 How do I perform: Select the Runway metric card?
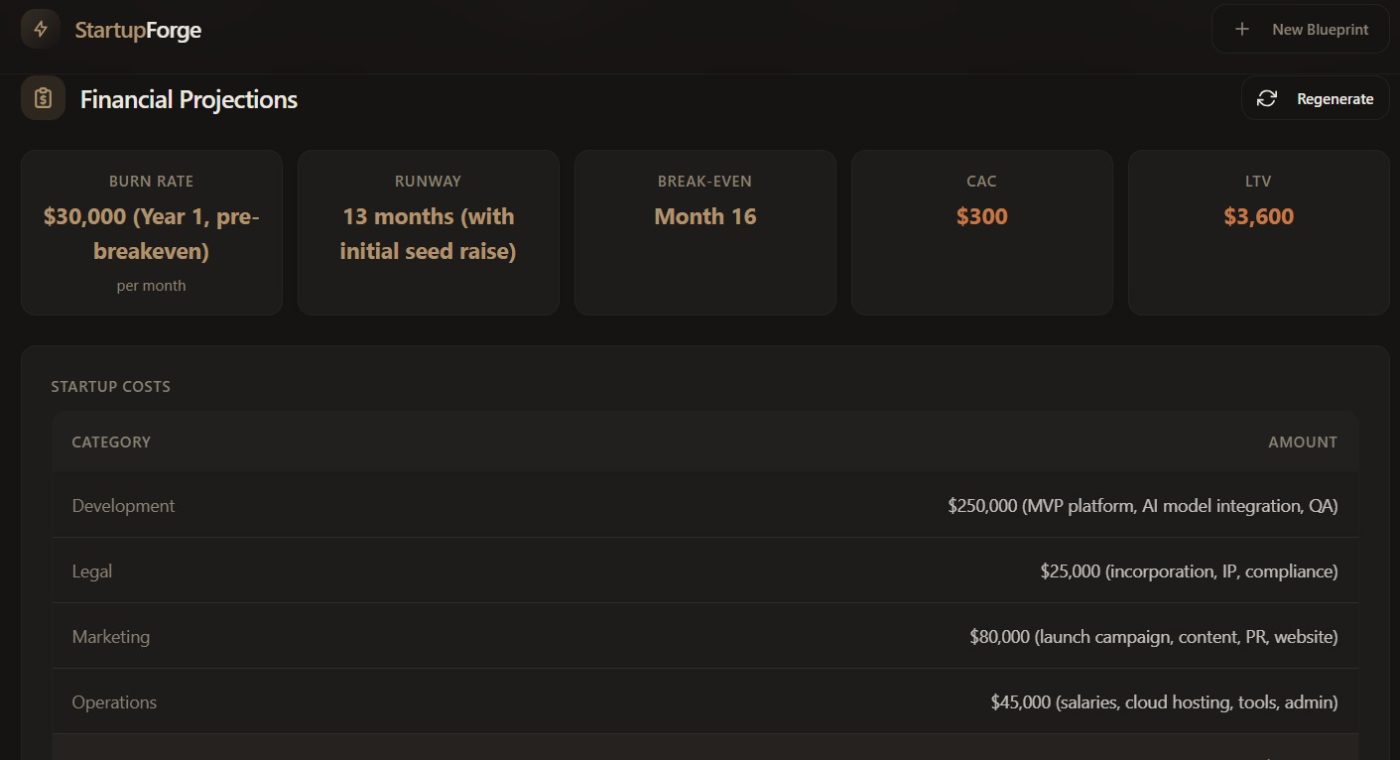[428, 232]
